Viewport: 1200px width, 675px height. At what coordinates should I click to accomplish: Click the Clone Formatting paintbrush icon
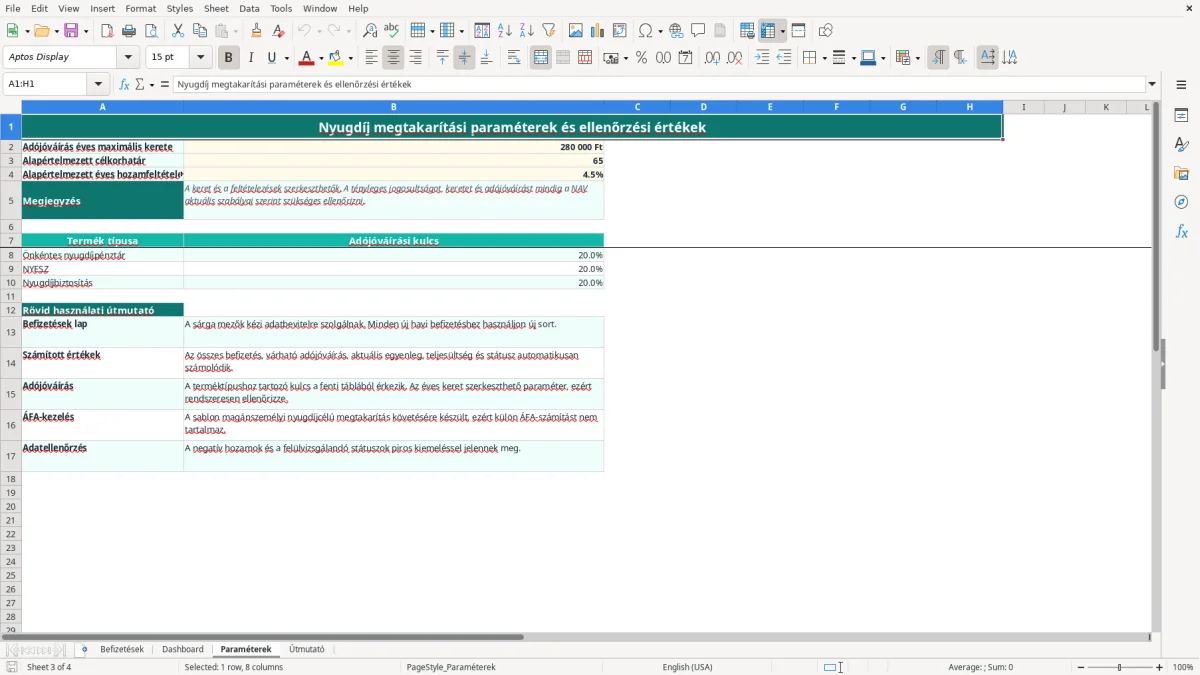pos(257,31)
